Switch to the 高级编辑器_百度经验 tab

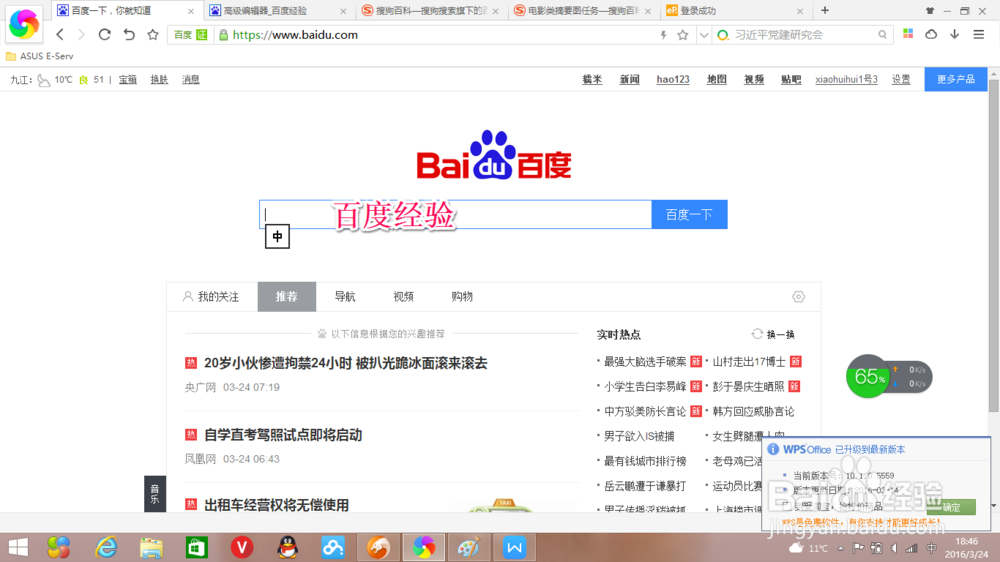(x=278, y=11)
